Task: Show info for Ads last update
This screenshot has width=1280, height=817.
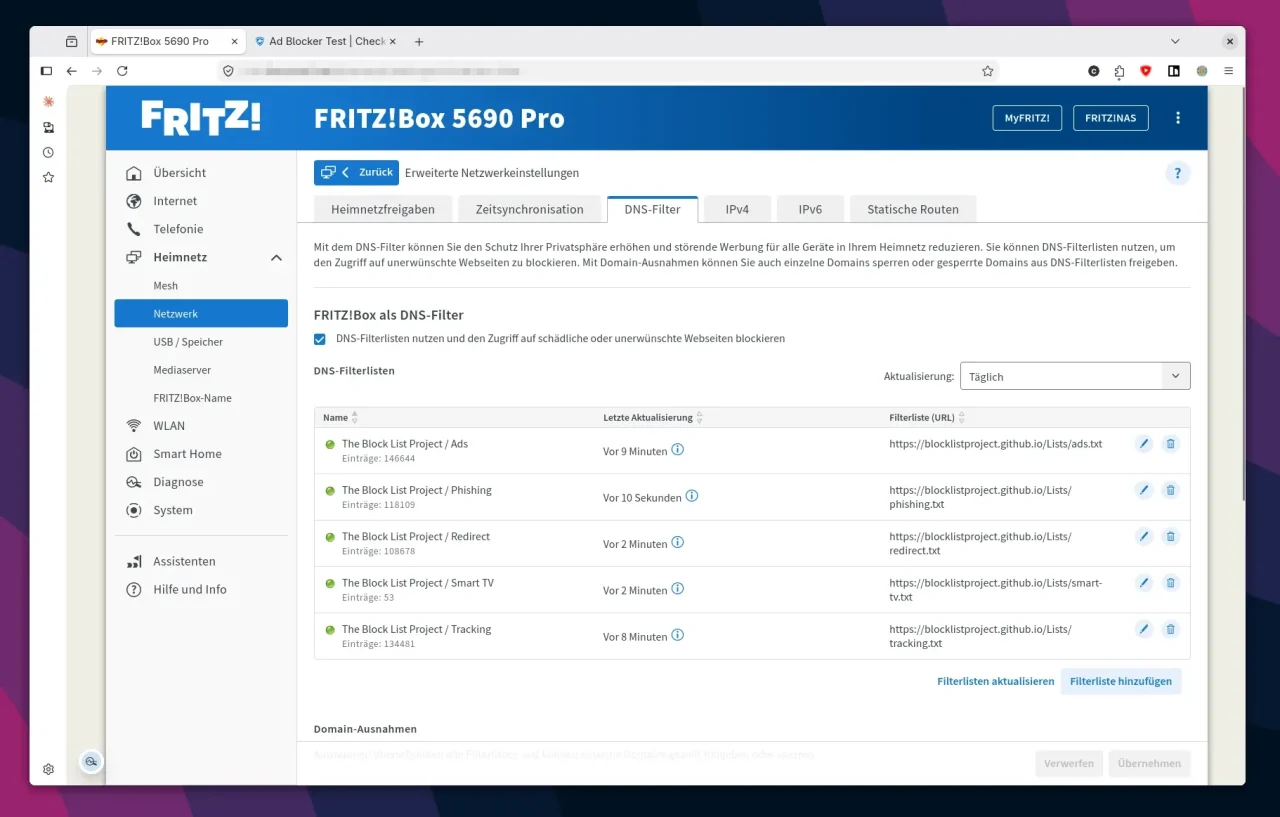Action: (677, 450)
